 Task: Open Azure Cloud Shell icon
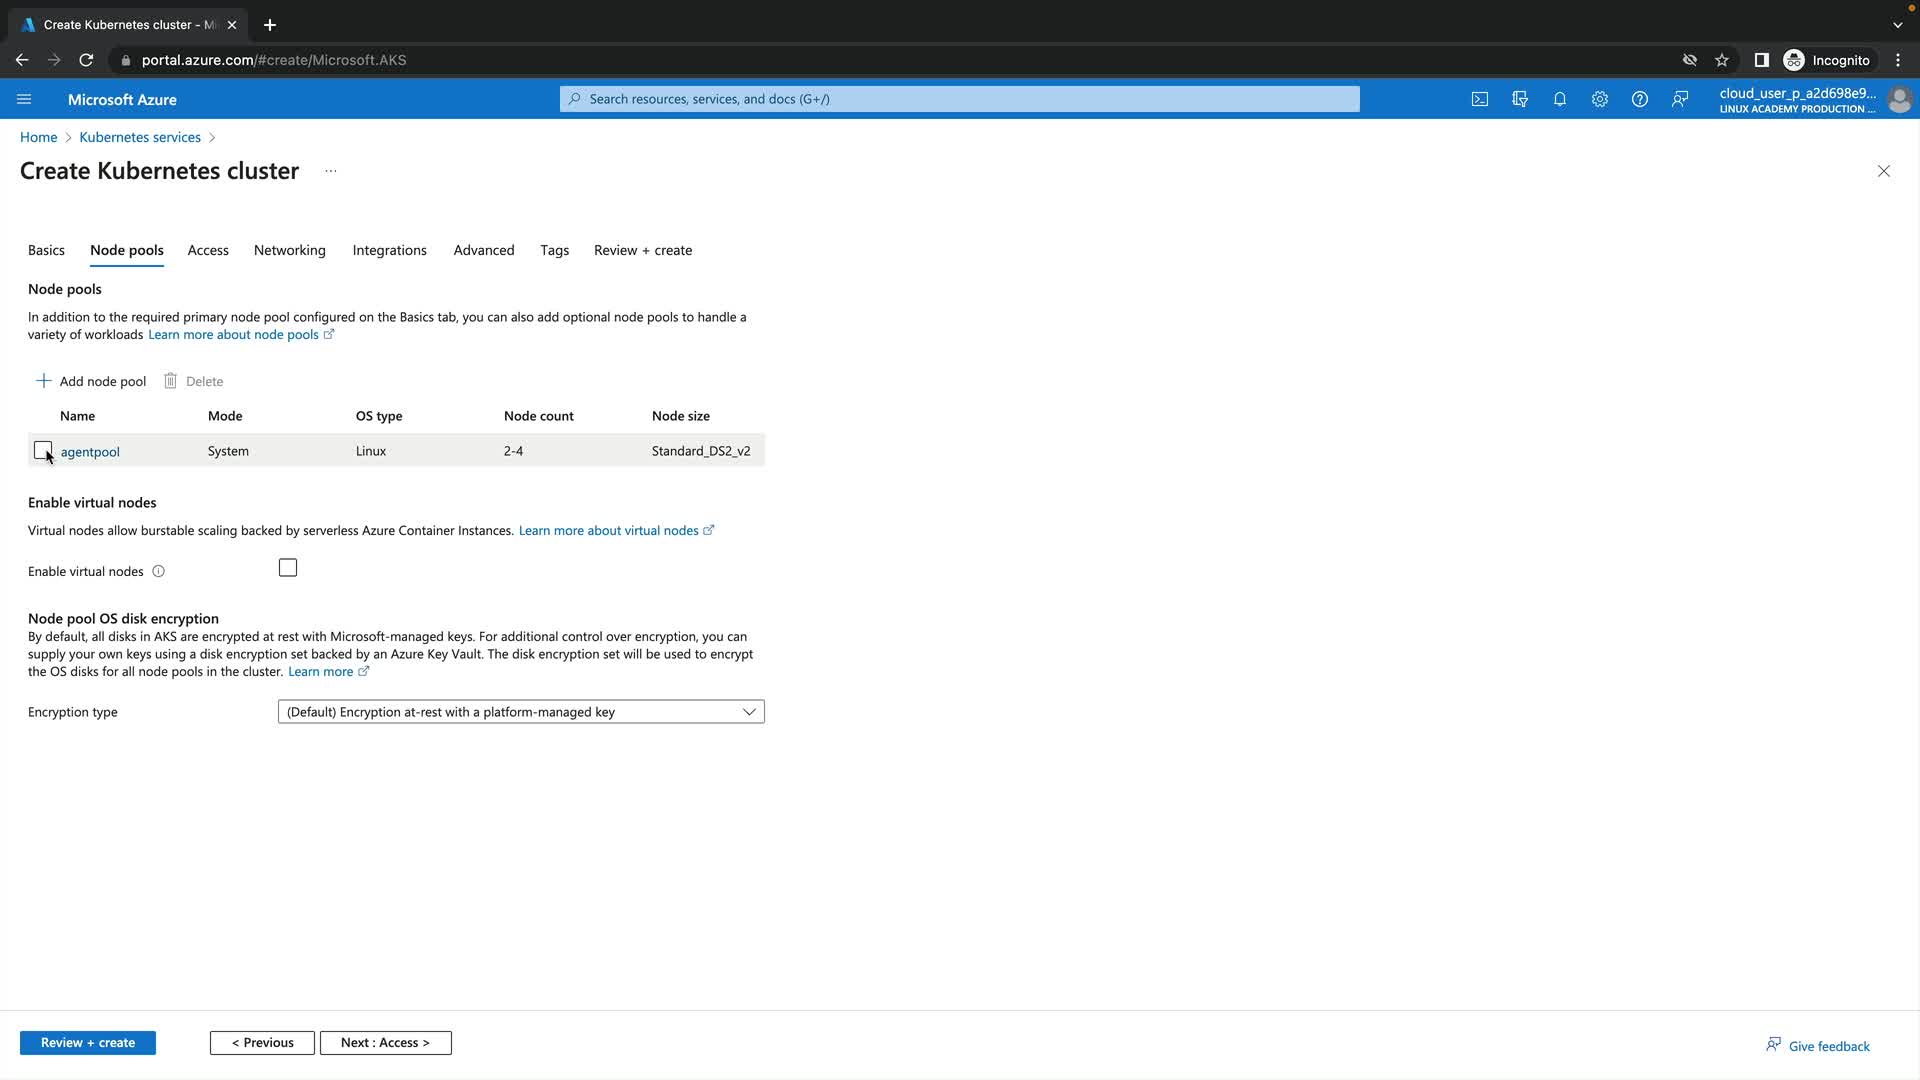[x=1479, y=99]
